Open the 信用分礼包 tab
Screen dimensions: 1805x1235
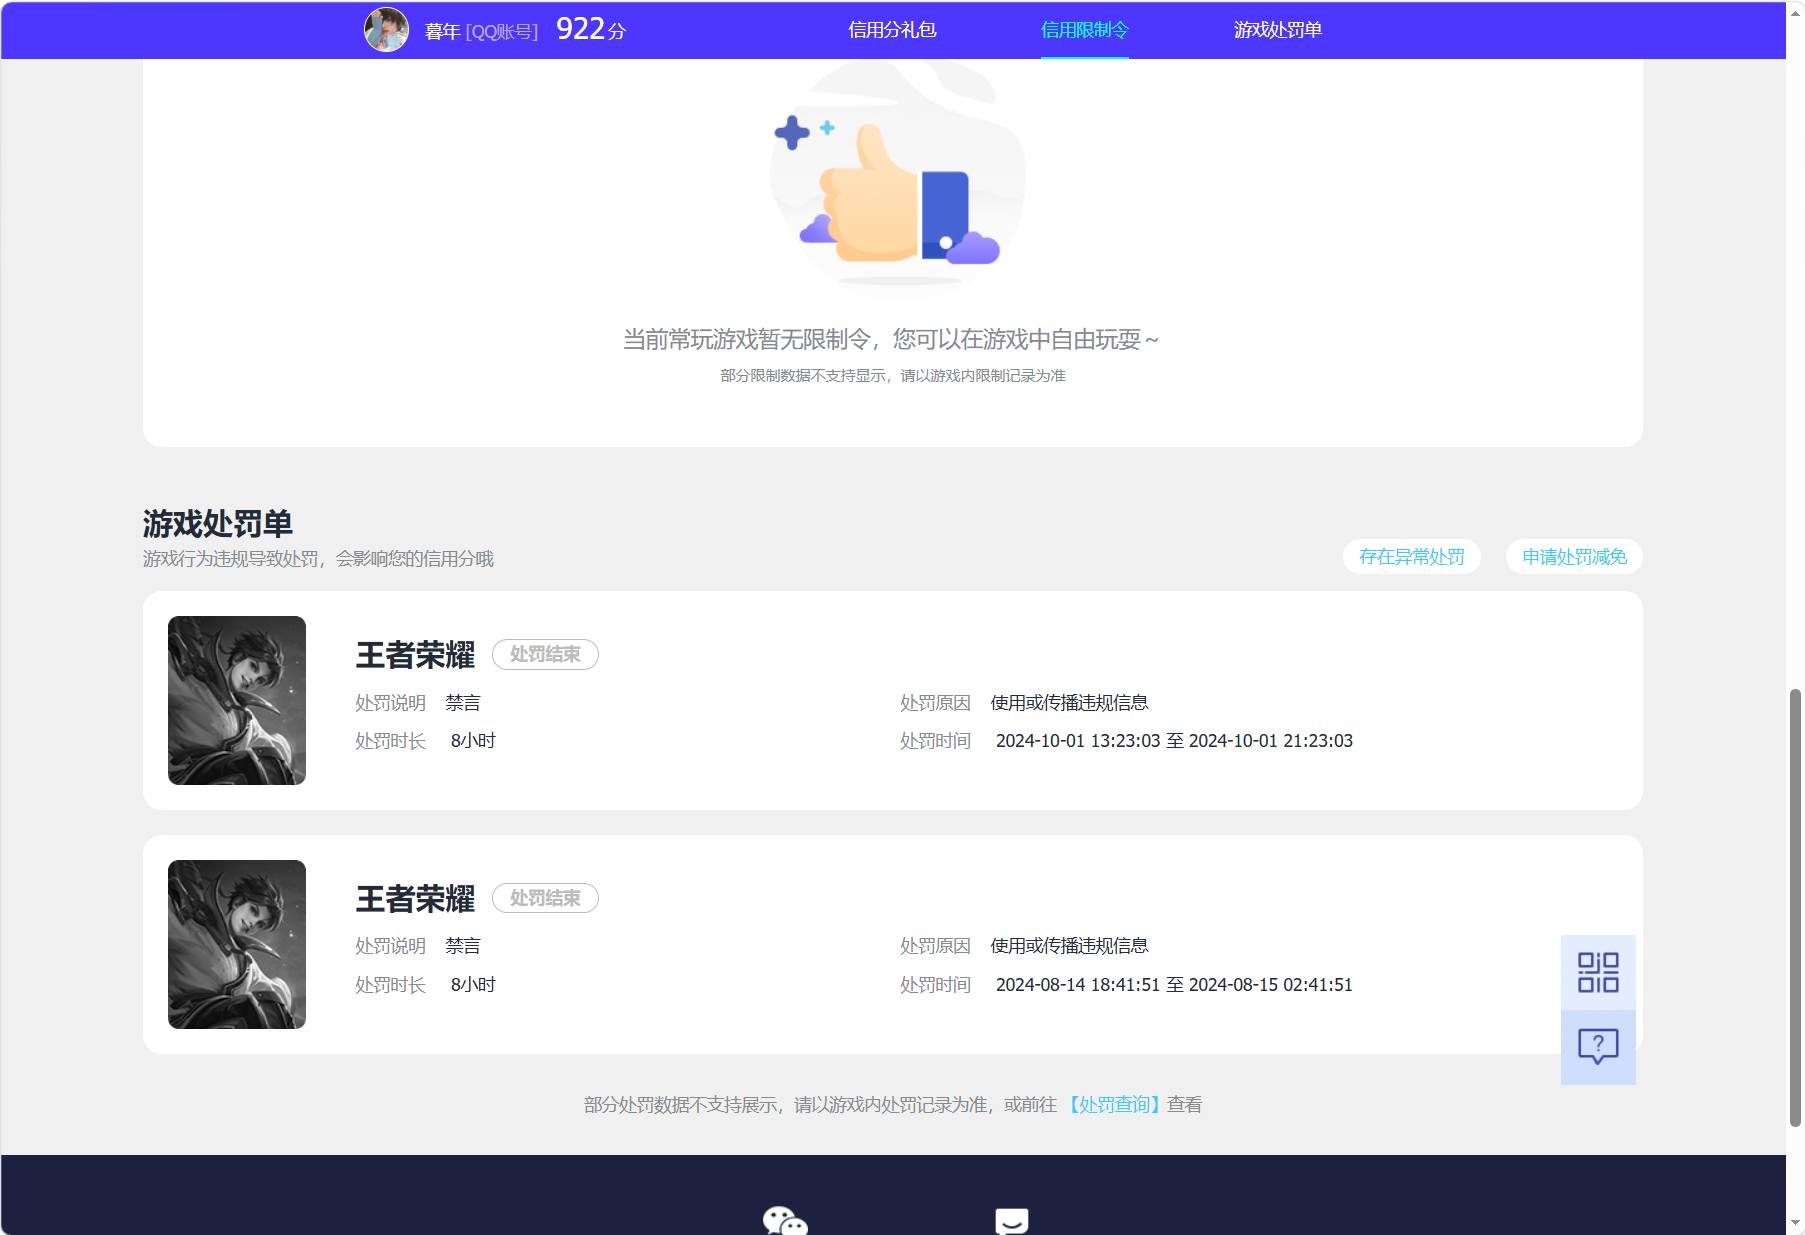(x=892, y=30)
